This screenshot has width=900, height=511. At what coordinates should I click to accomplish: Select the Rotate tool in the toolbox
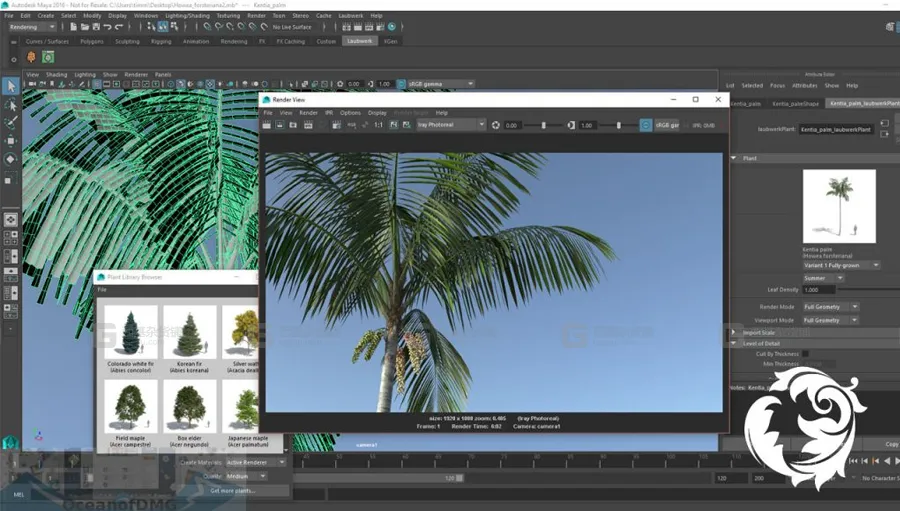(x=11, y=160)
